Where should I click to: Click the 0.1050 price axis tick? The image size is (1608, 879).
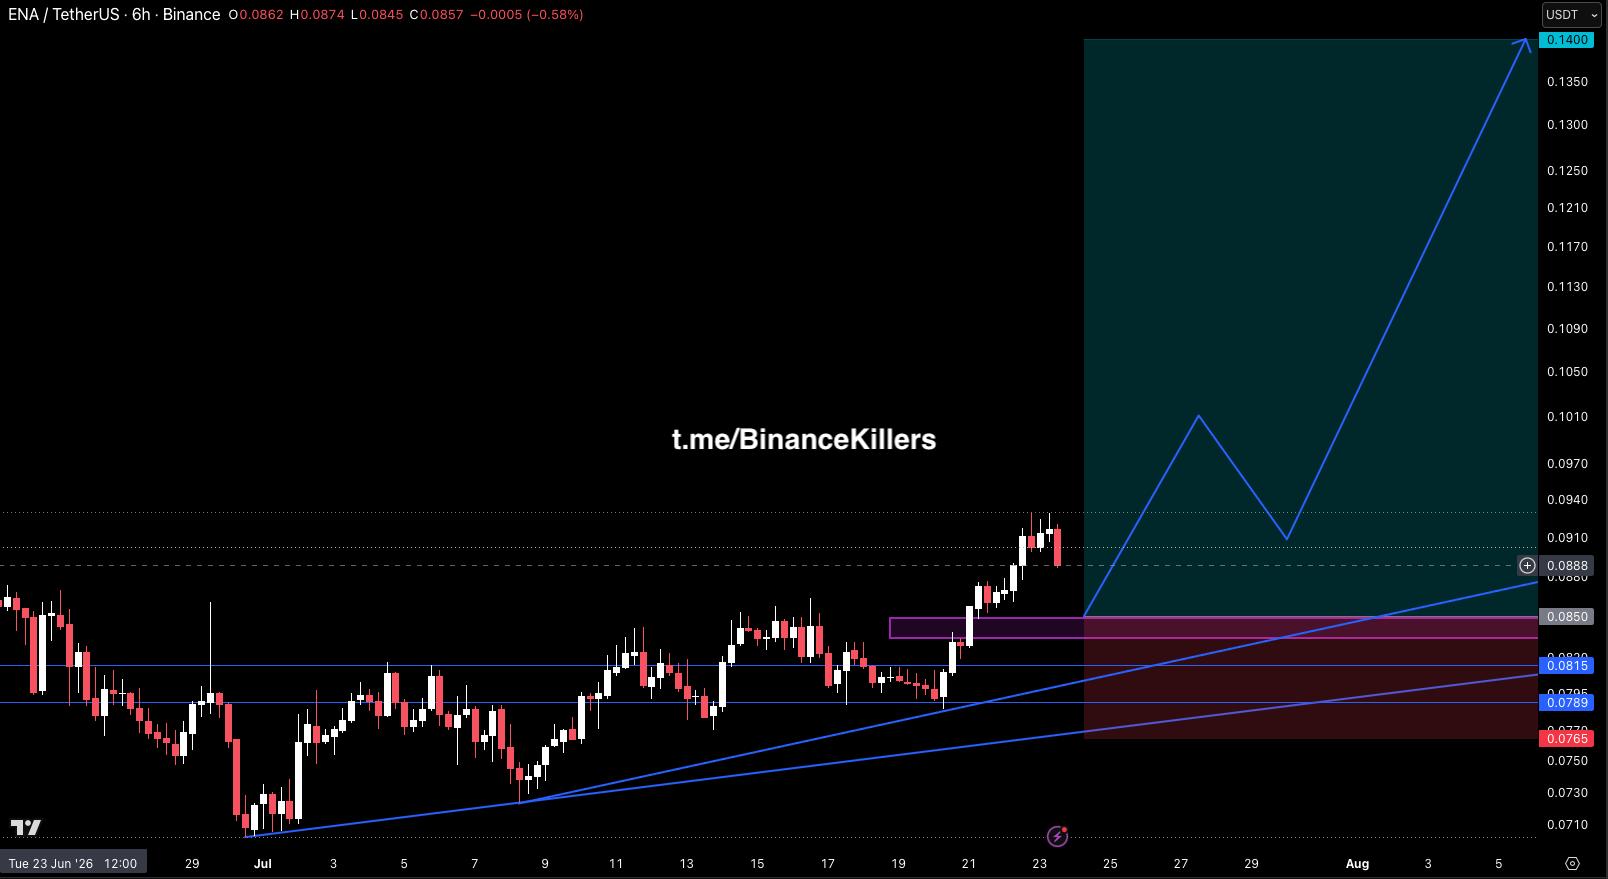coord(1567,372)
